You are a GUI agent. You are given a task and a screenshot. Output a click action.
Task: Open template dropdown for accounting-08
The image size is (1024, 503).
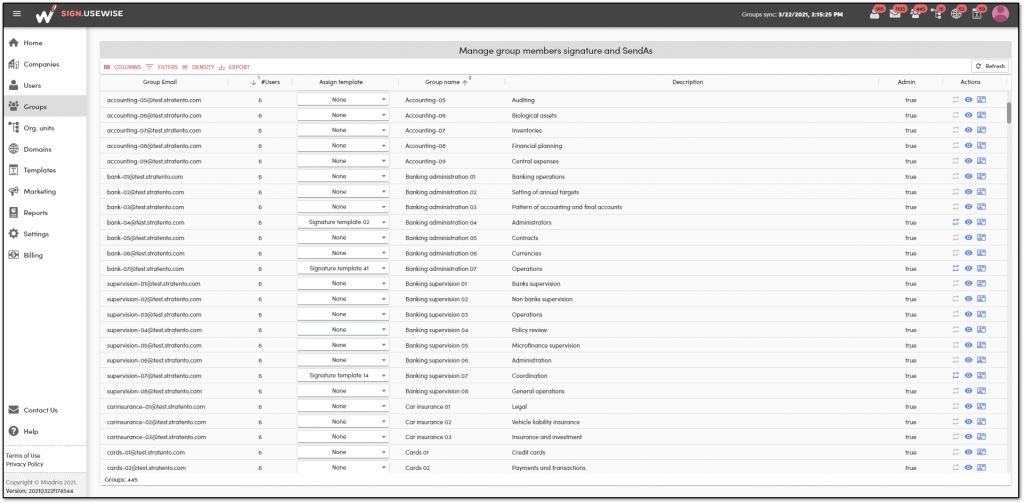[x=343, y=146]
